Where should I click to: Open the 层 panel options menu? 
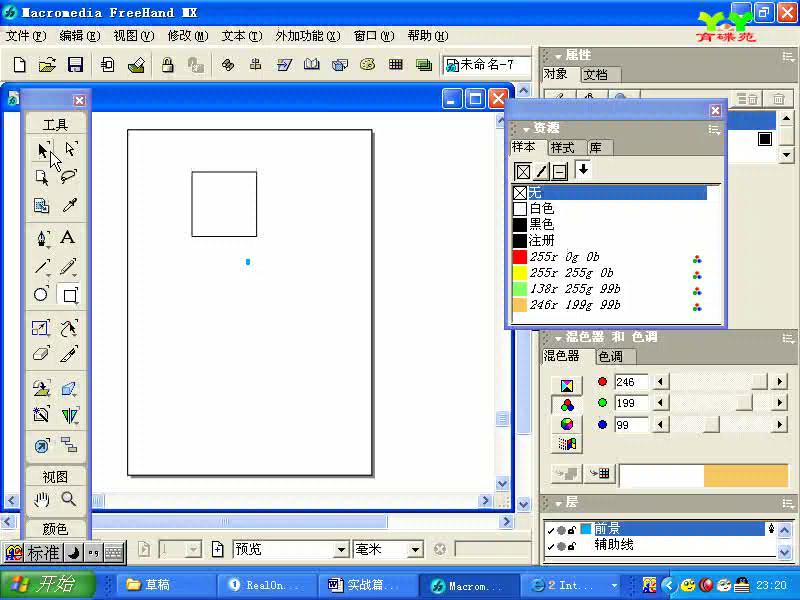pos(788,504)
